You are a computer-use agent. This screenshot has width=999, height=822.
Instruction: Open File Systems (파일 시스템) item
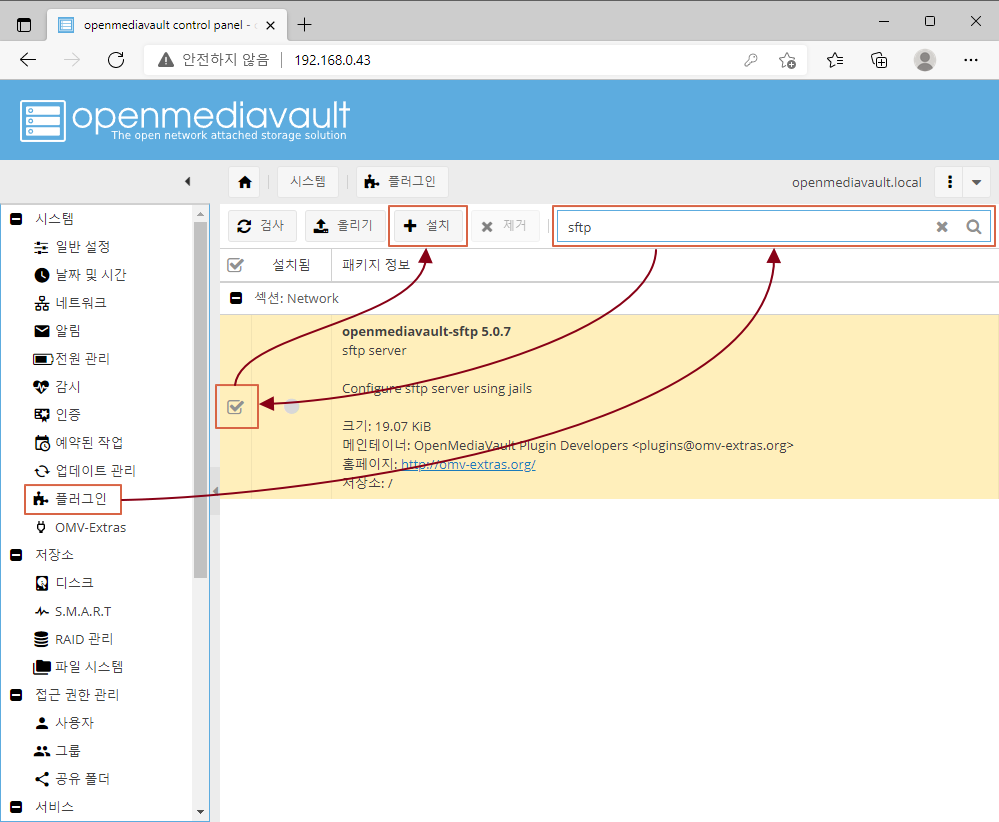pos(78,667)
